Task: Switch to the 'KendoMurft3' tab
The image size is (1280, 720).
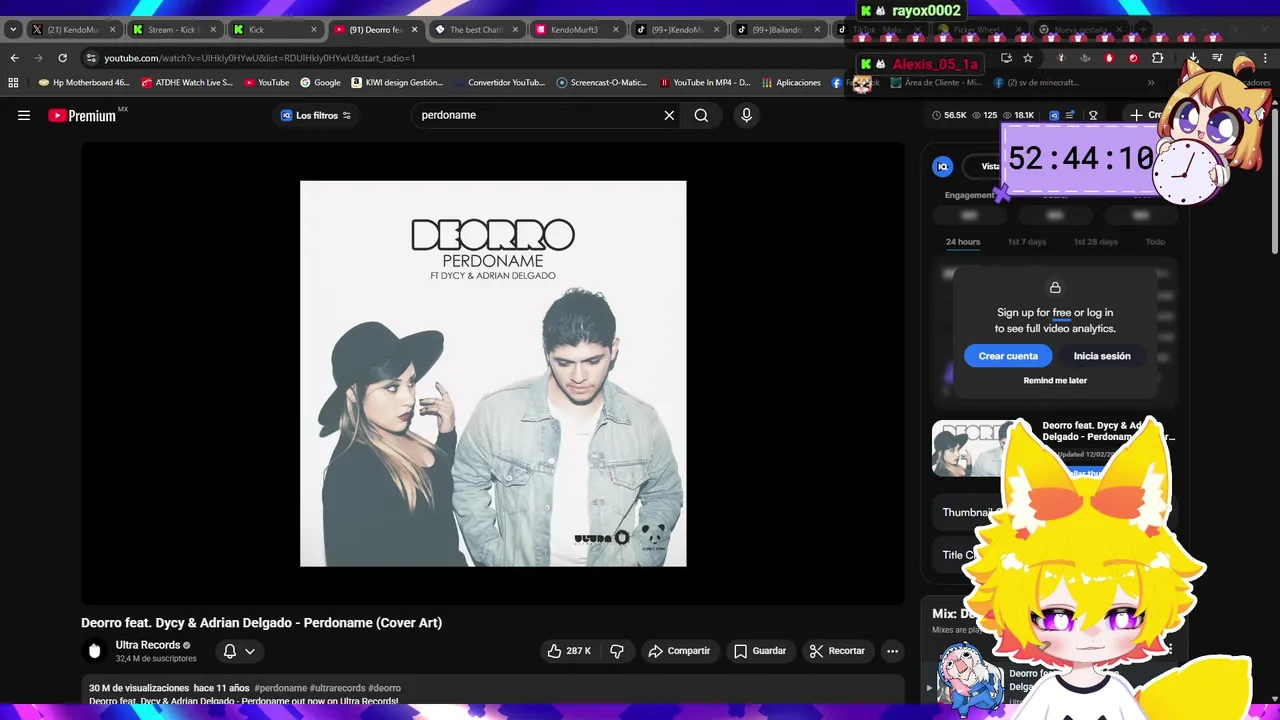Action: point(578,30)
